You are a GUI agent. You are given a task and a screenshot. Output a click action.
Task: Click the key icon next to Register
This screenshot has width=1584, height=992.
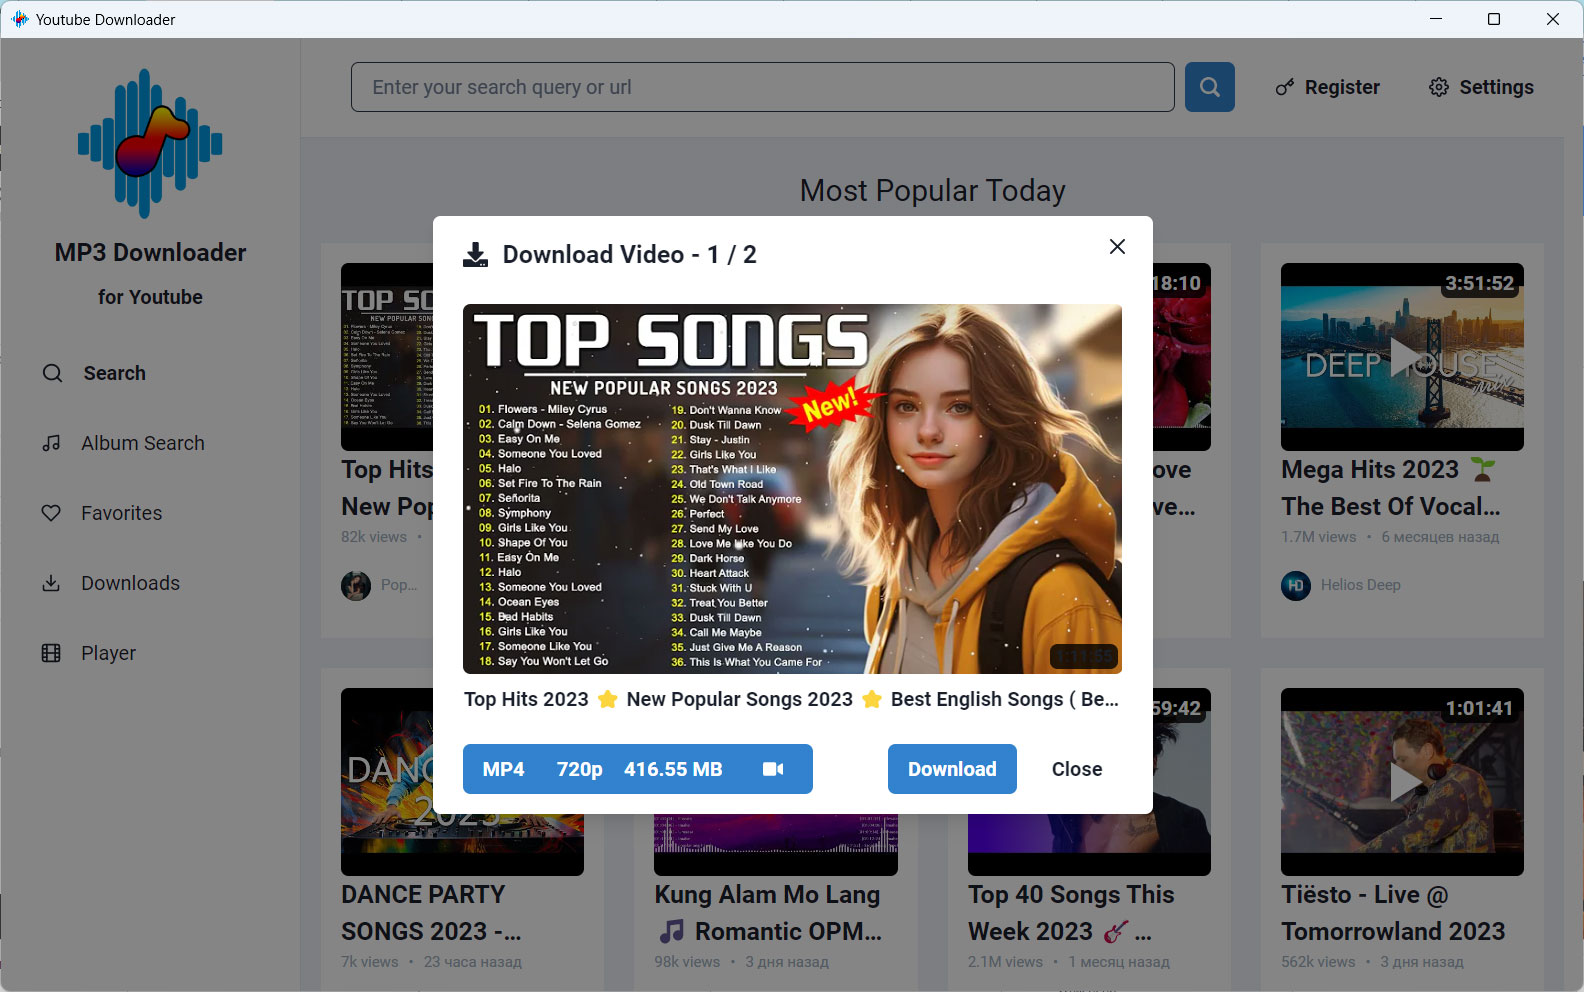(1285, 87)
